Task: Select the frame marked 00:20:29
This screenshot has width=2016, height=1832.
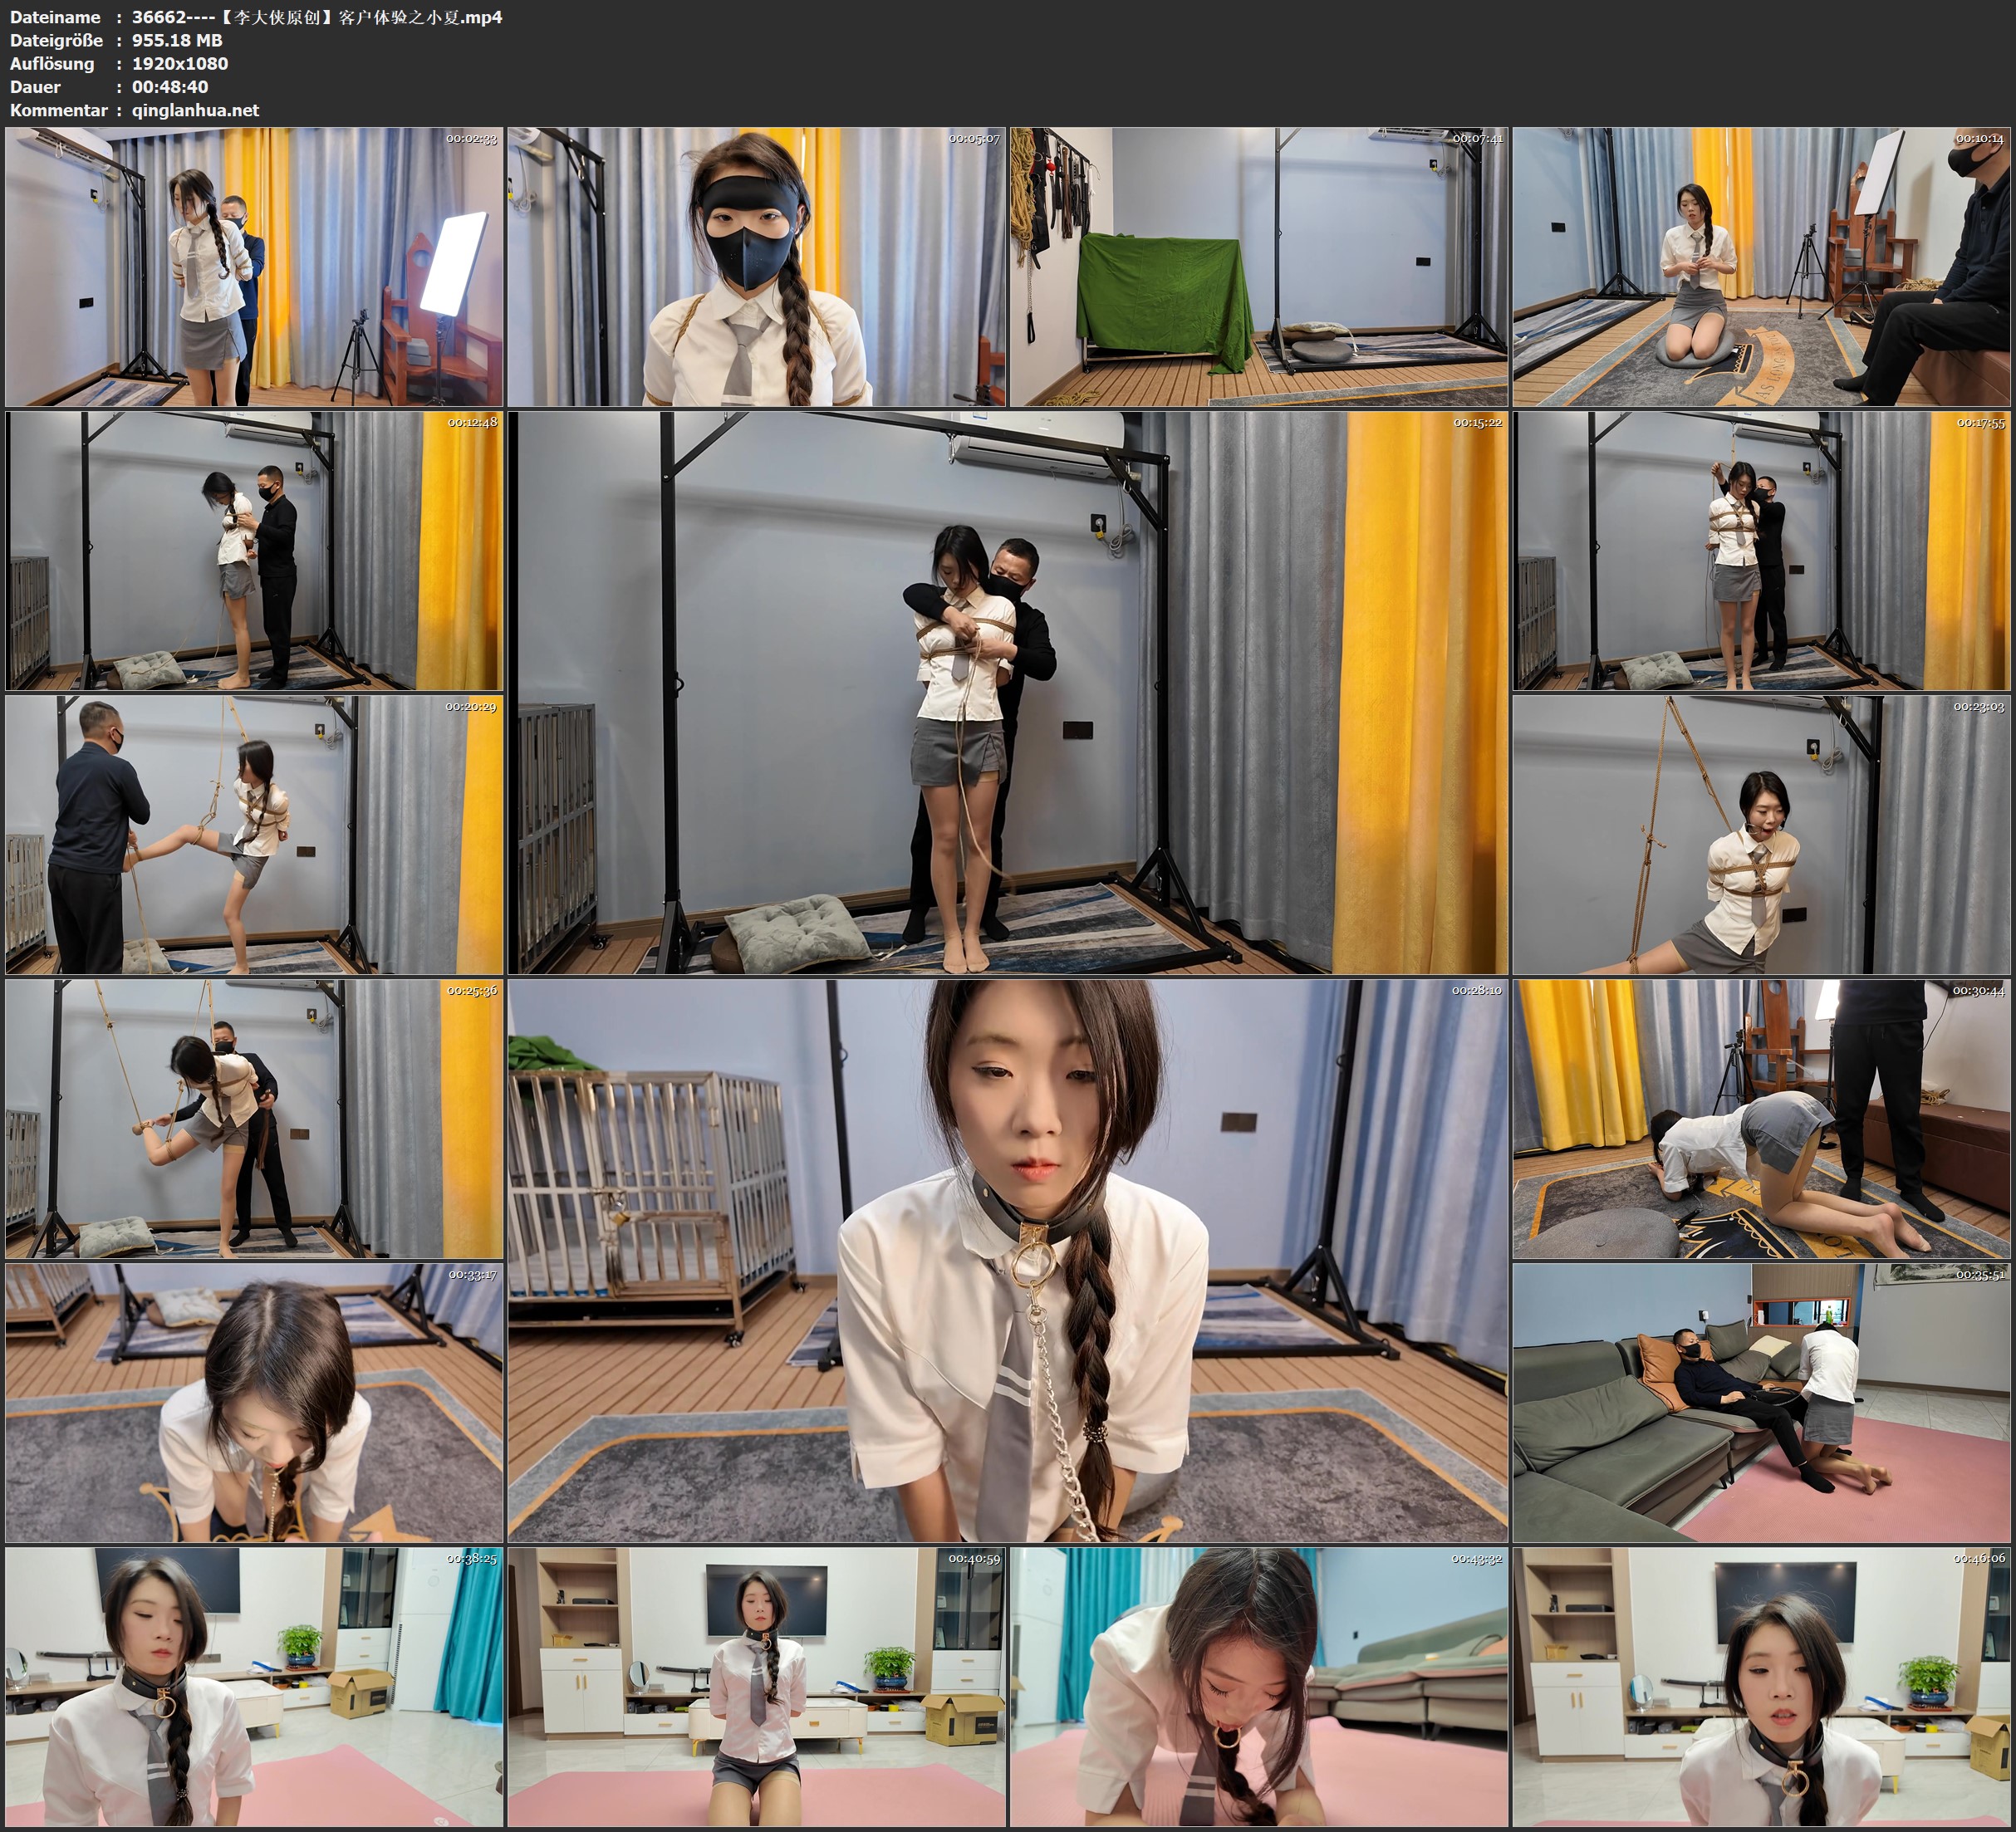Action: (254, 835)
